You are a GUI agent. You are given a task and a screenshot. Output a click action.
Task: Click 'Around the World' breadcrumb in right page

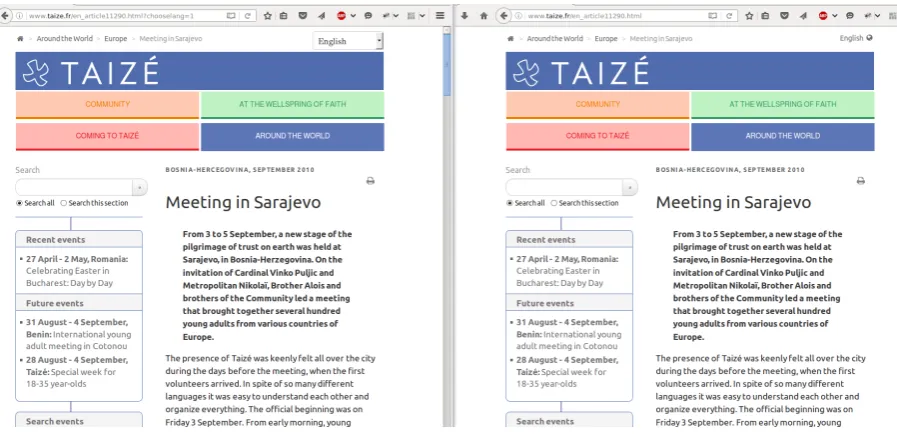point(554,39)
